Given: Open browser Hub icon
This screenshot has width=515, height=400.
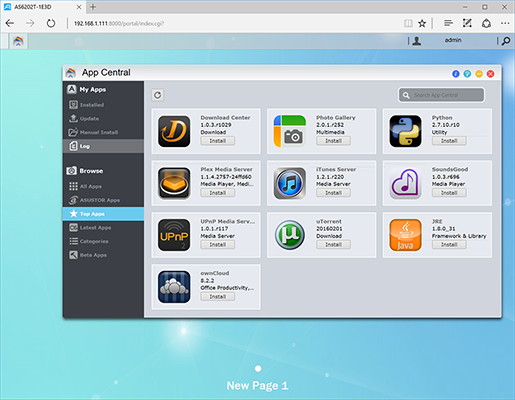Looking at the screenshot, I should pyautogui.click(x=448, y=23).
